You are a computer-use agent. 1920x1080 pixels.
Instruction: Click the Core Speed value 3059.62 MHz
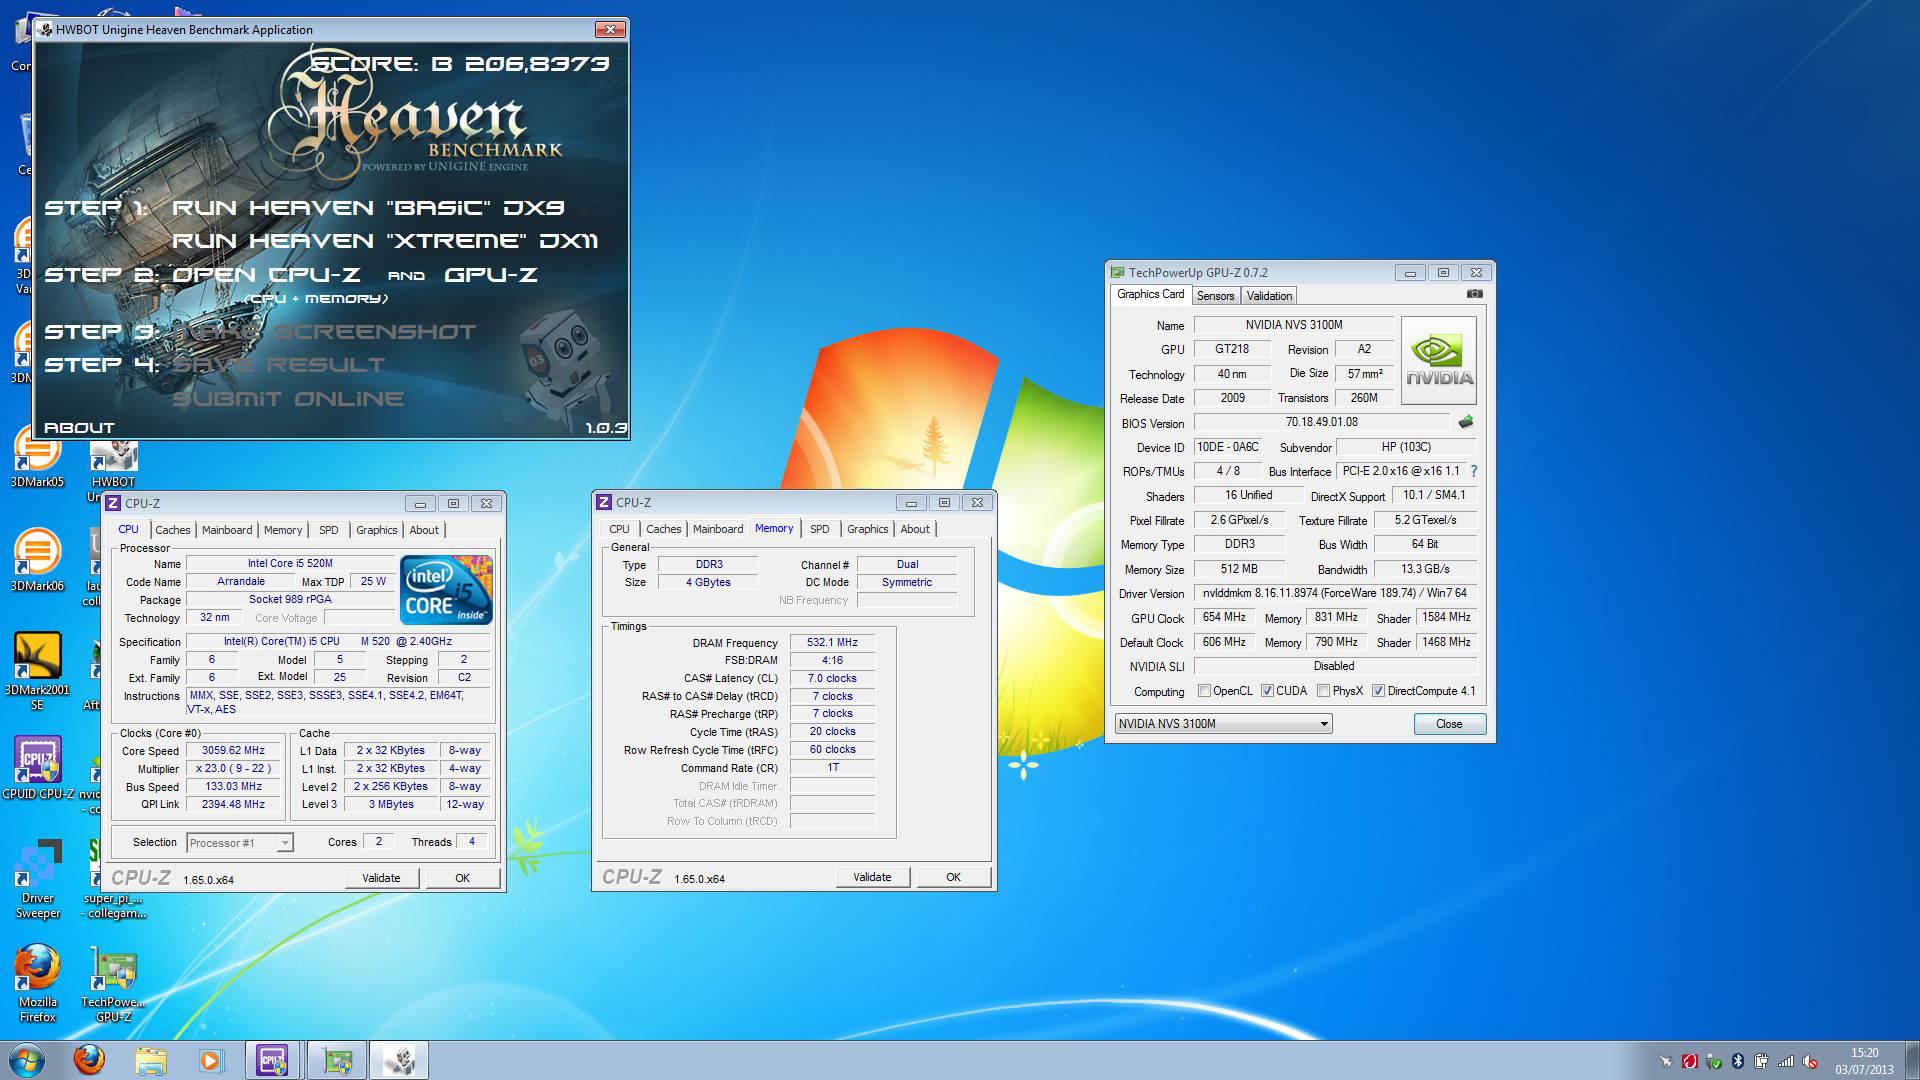point(233,751)
